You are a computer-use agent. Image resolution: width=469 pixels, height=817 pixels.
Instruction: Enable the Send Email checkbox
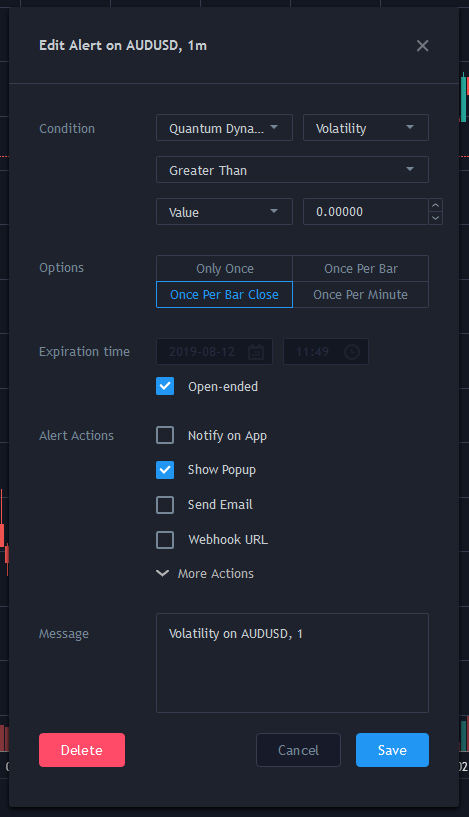click(x=165, y=505)
